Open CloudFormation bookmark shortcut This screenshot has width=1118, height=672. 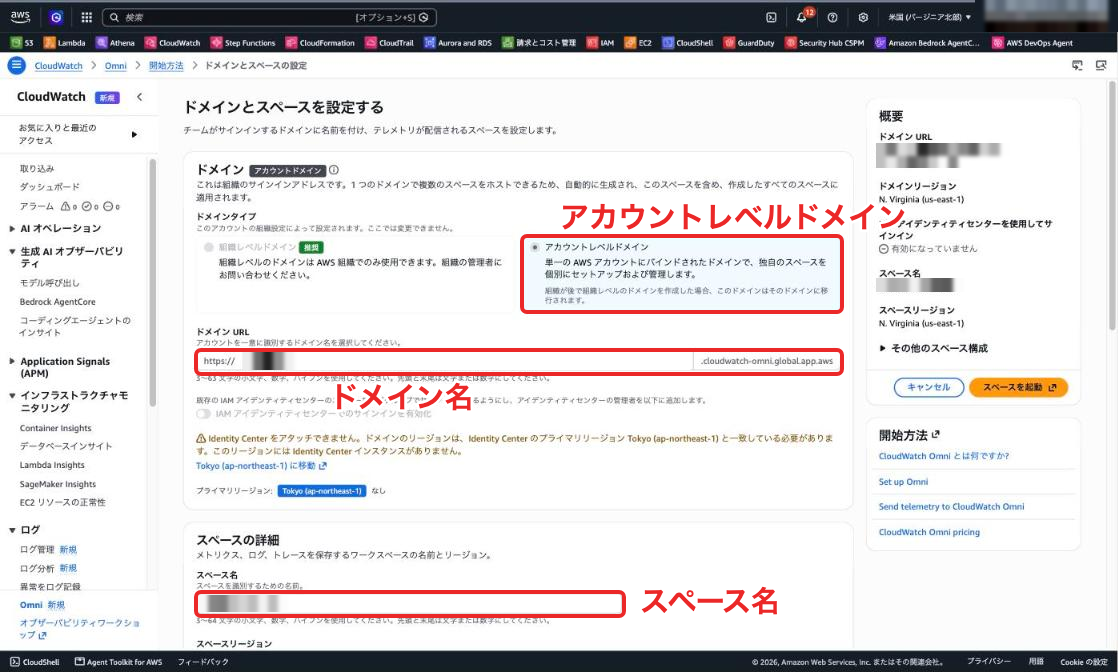coord(320,43)
